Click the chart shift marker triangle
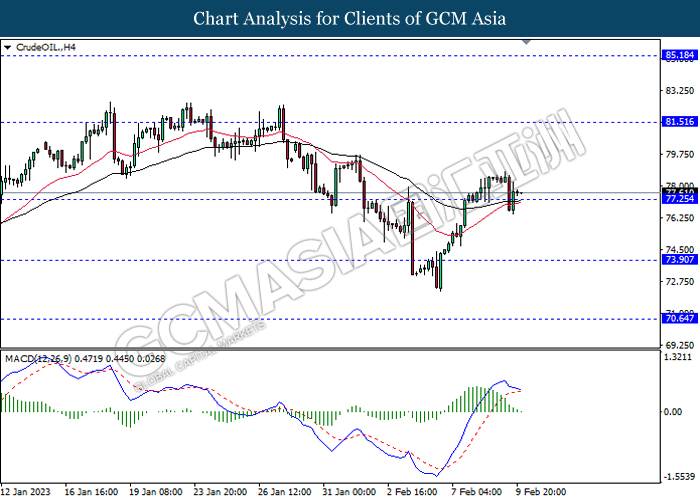The height and width of the screenshot is (500, 700). click(526, 42)
